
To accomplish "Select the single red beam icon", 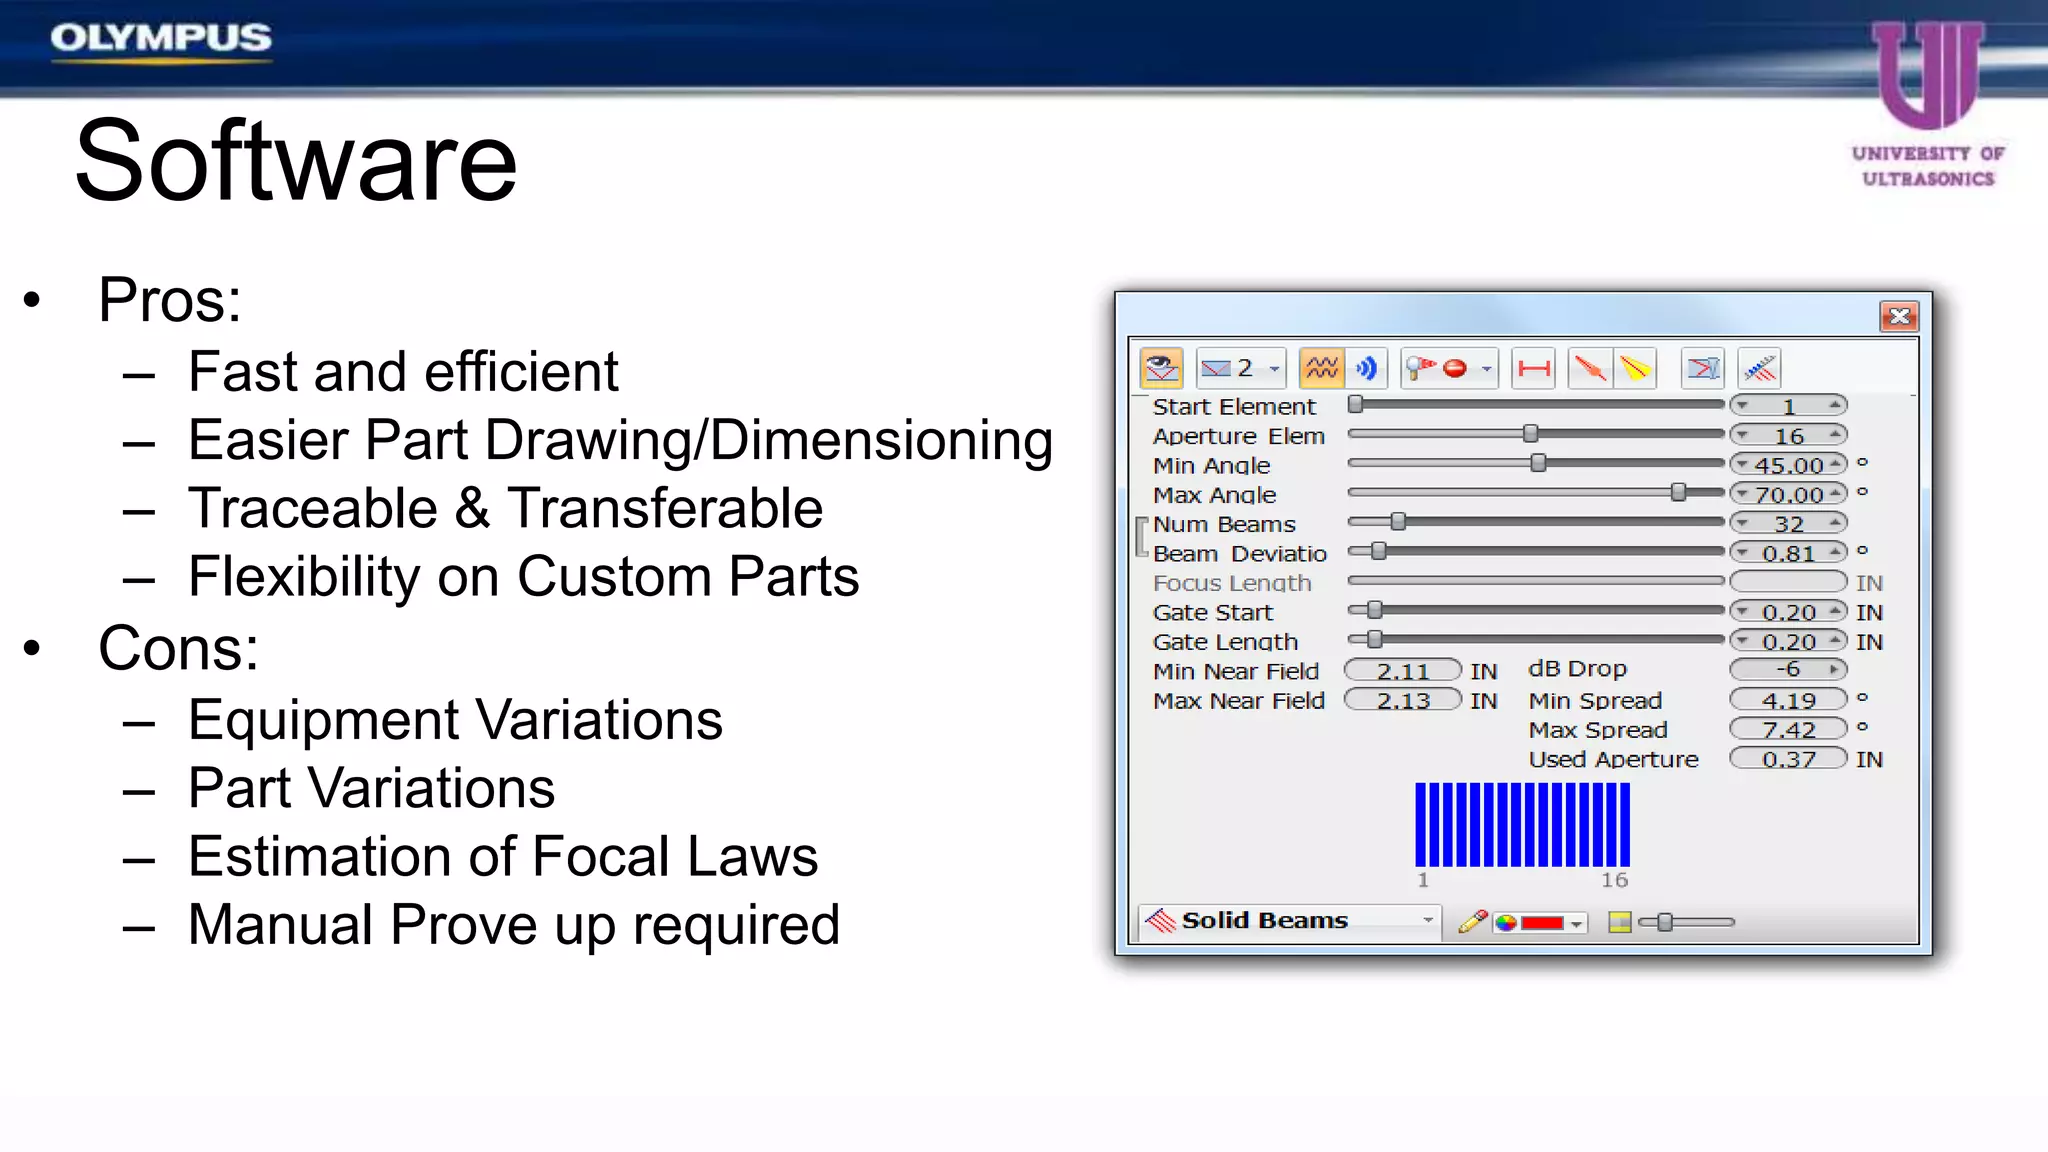I will click(1589, 369).
